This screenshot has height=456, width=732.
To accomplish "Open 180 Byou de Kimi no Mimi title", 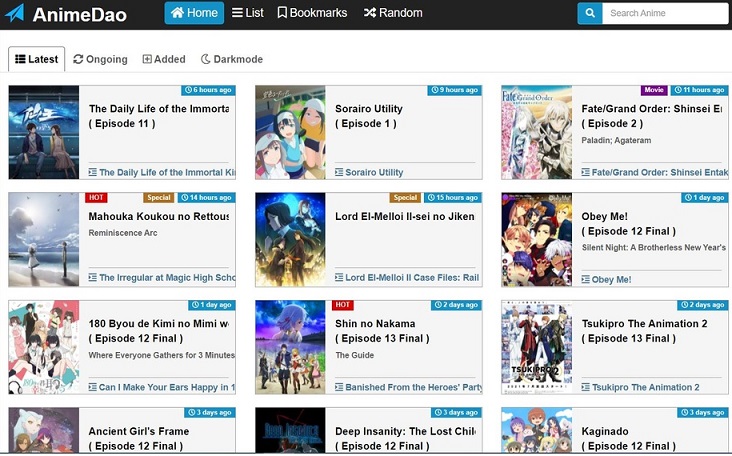I will click(159, 331).
